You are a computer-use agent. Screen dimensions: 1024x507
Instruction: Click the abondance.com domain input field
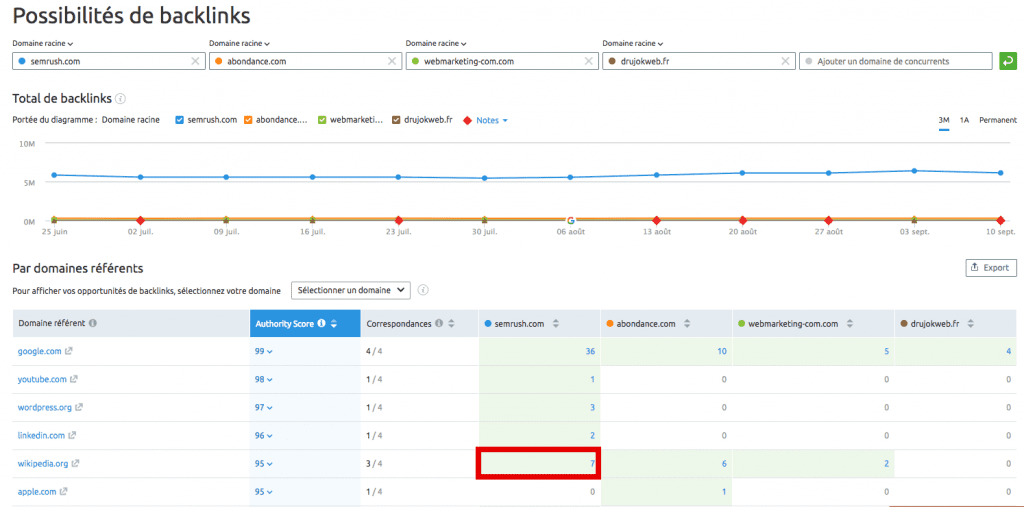[305, 61]
